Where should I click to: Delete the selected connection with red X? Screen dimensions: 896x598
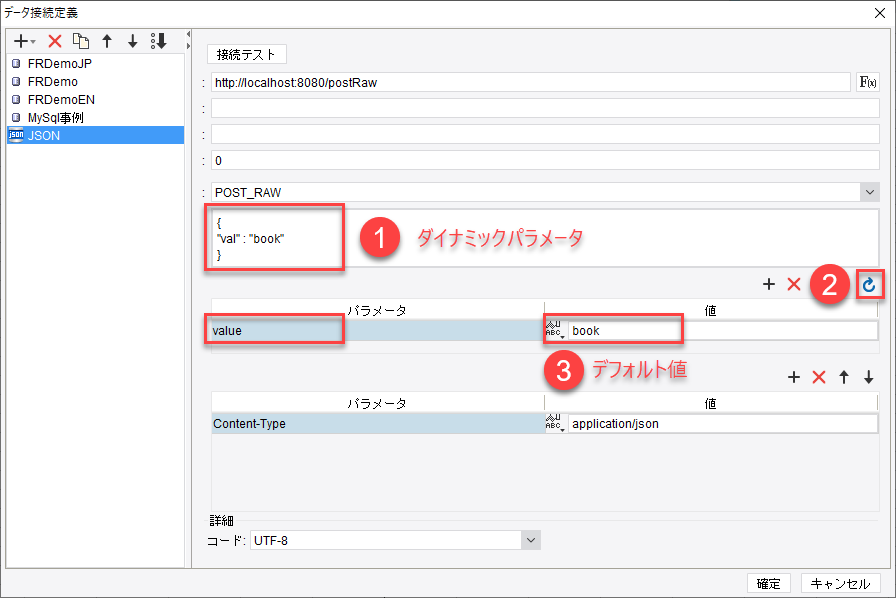(x=55, y=41)
